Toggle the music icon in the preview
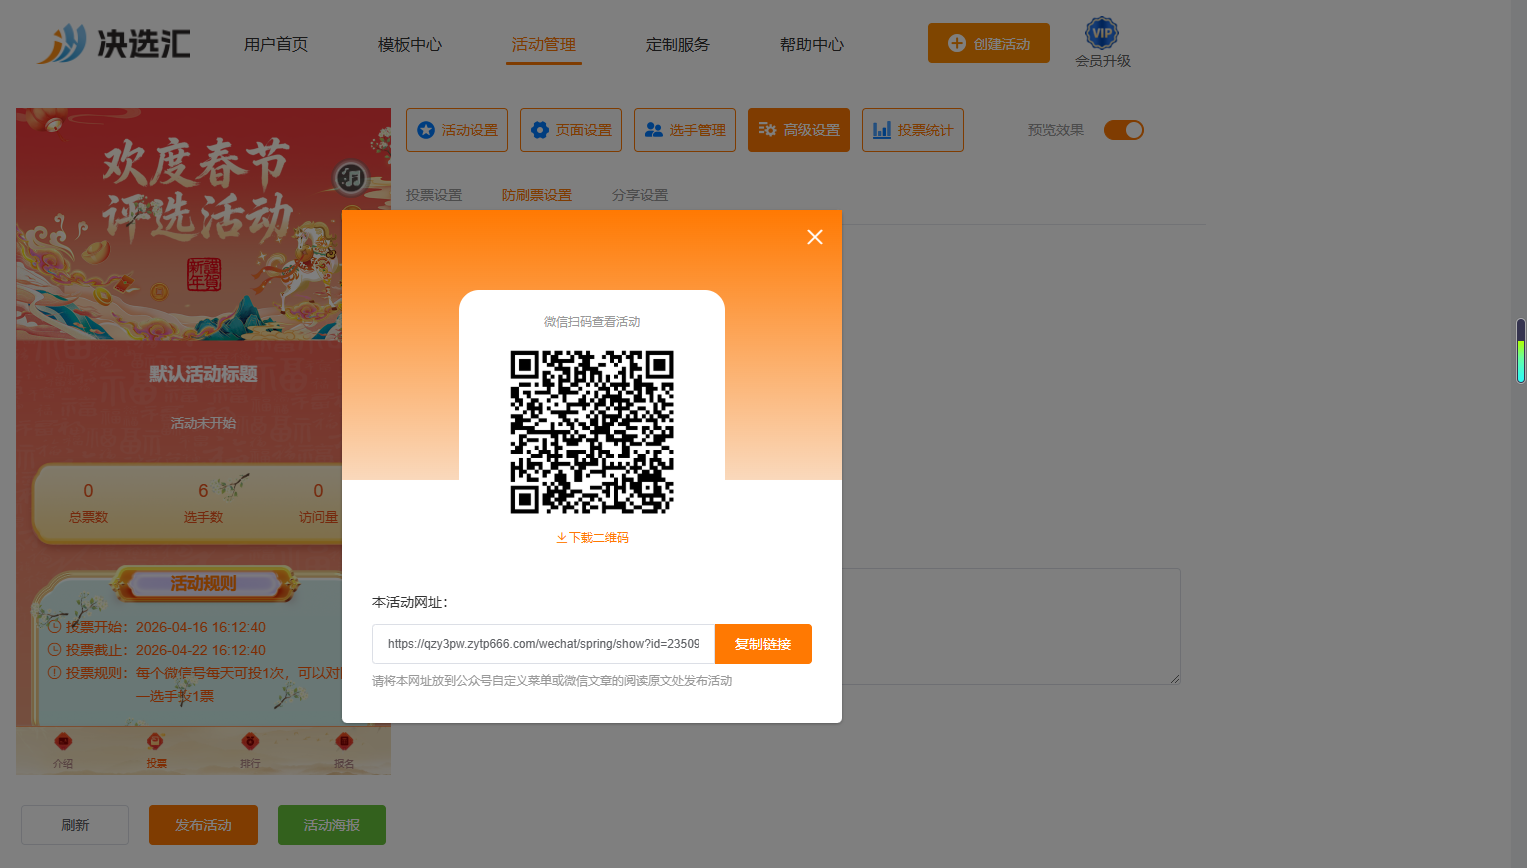 (350, 178)
